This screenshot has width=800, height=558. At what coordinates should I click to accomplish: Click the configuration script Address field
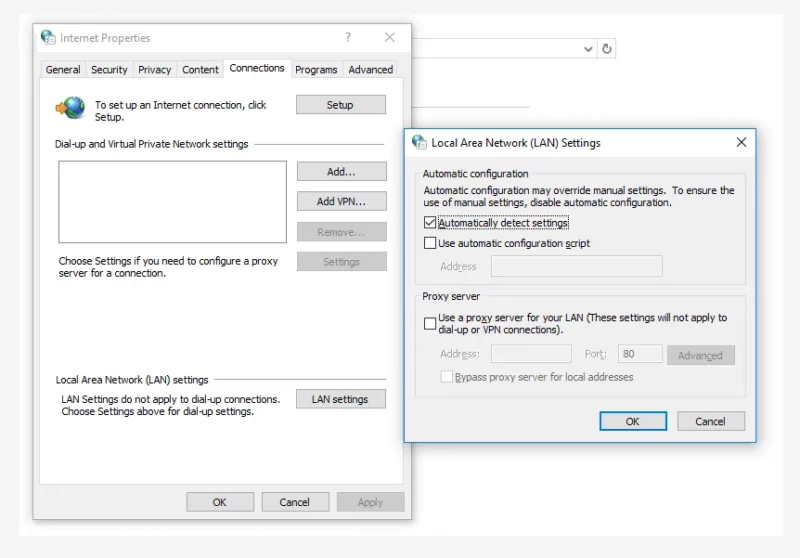(577, 266)
